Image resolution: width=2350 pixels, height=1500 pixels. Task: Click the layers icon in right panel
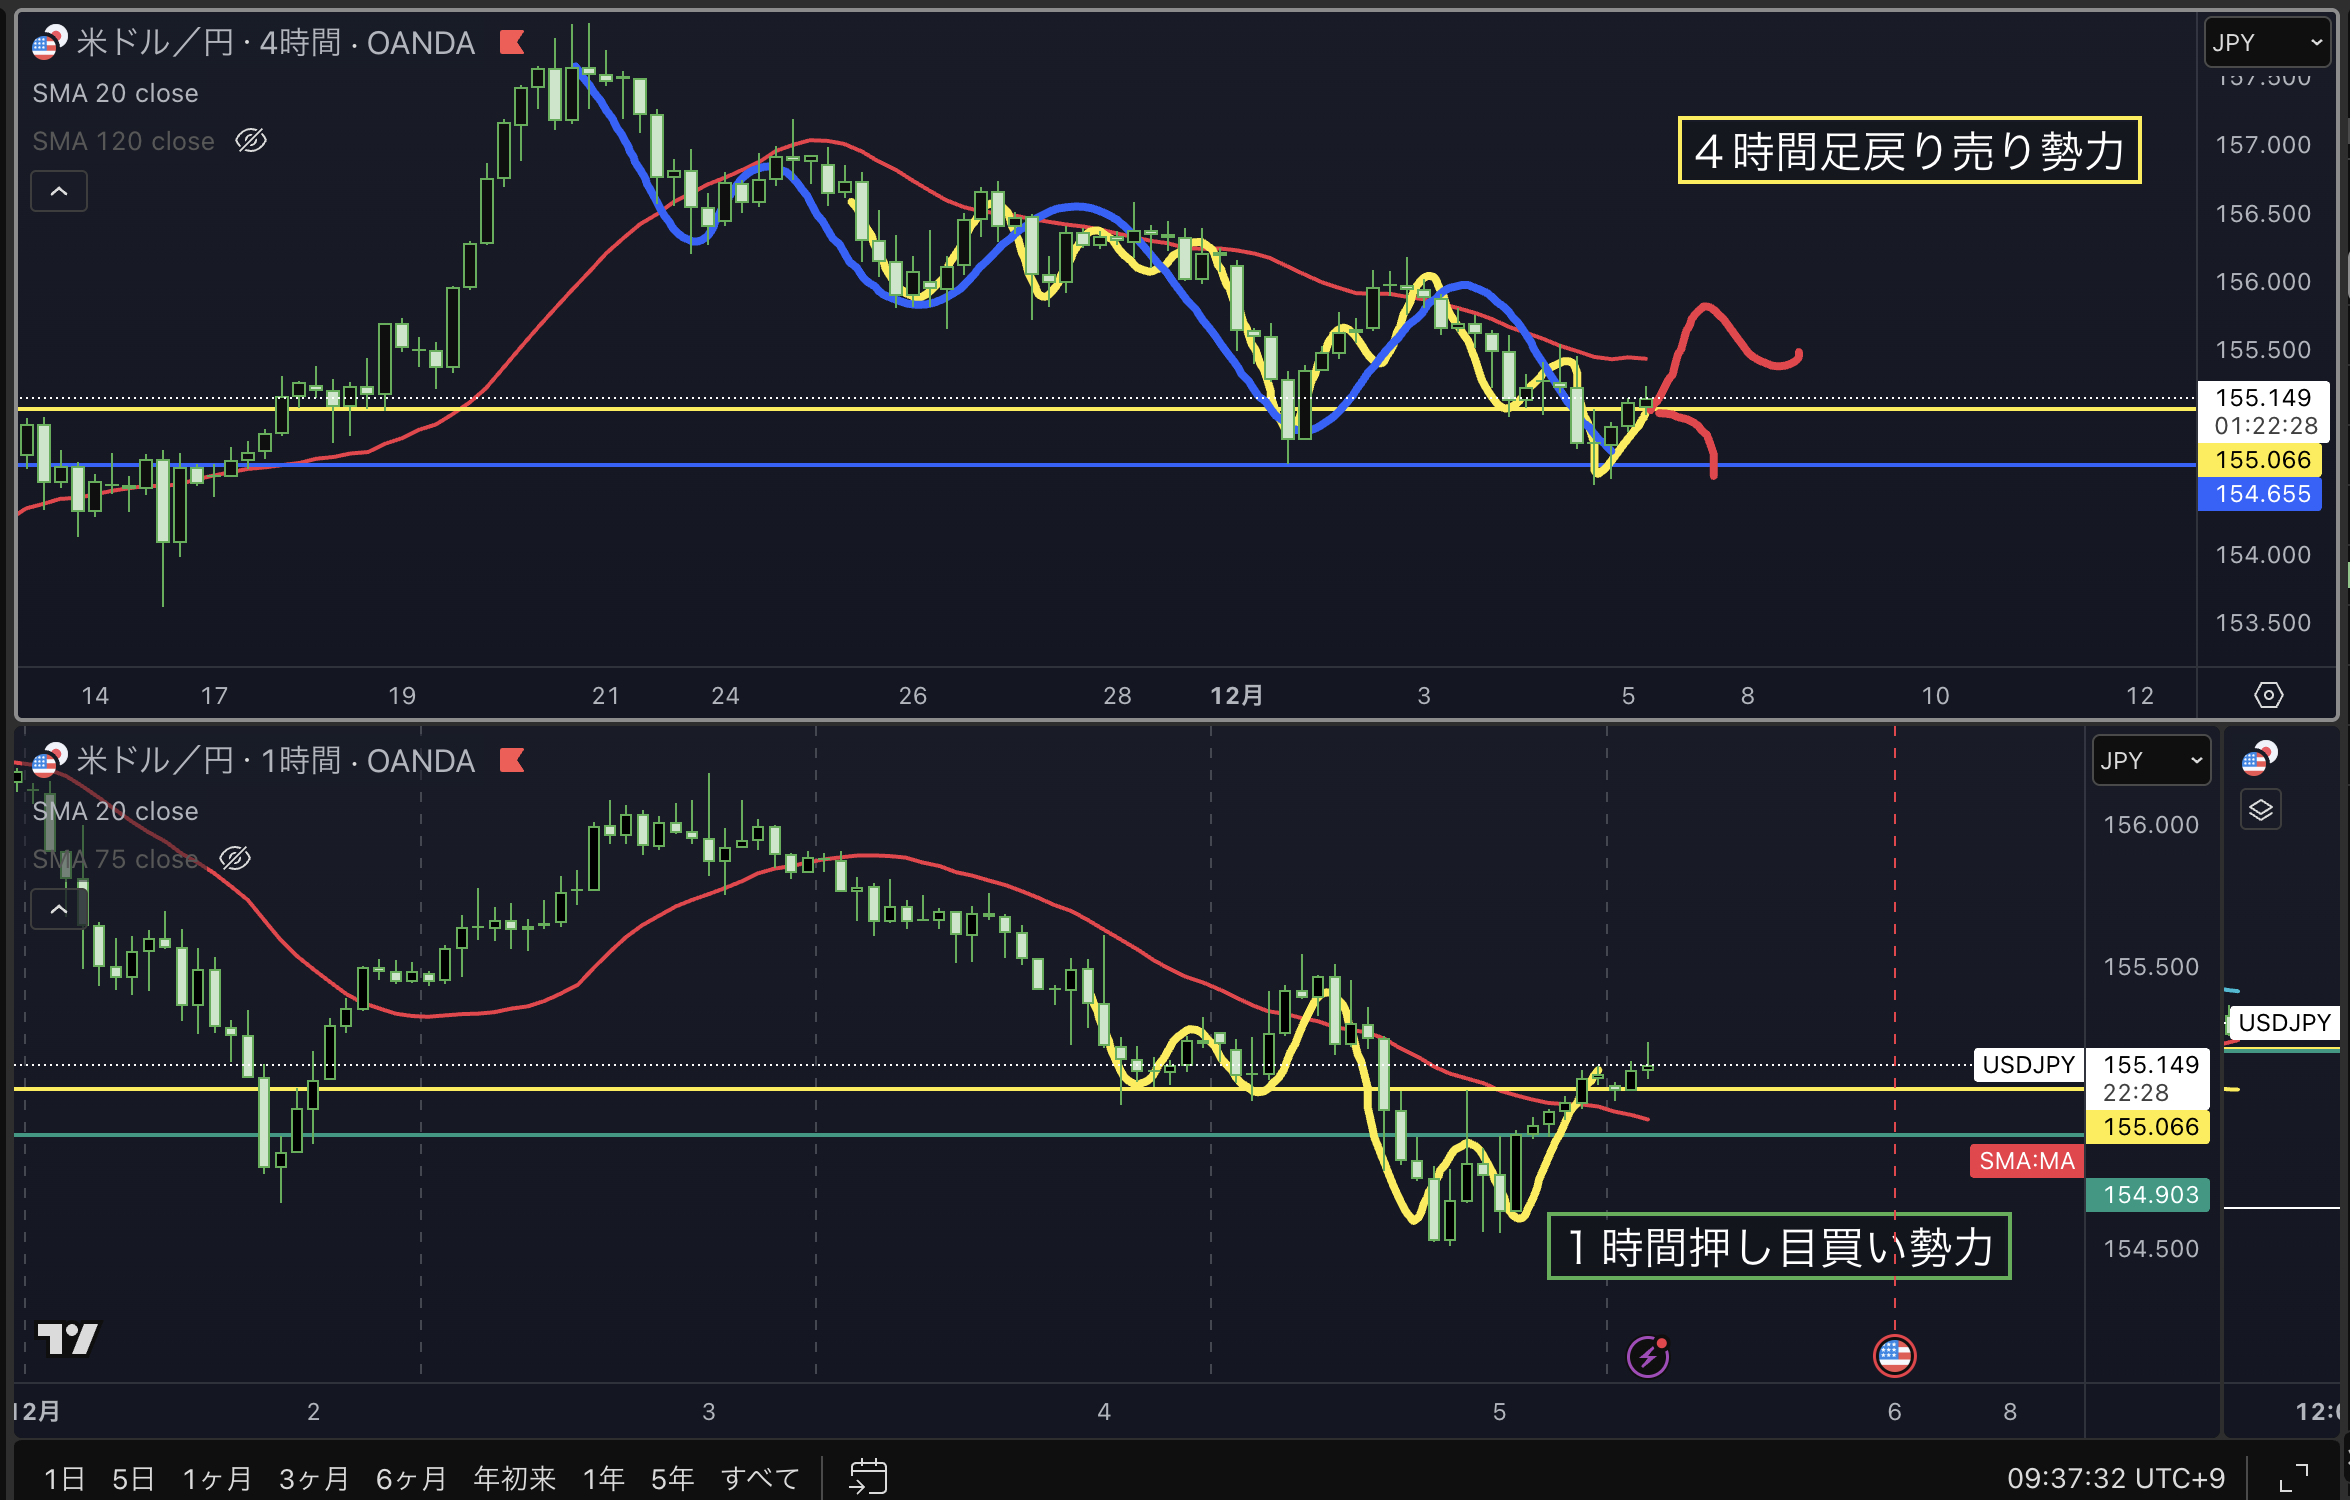point(2260,810)
